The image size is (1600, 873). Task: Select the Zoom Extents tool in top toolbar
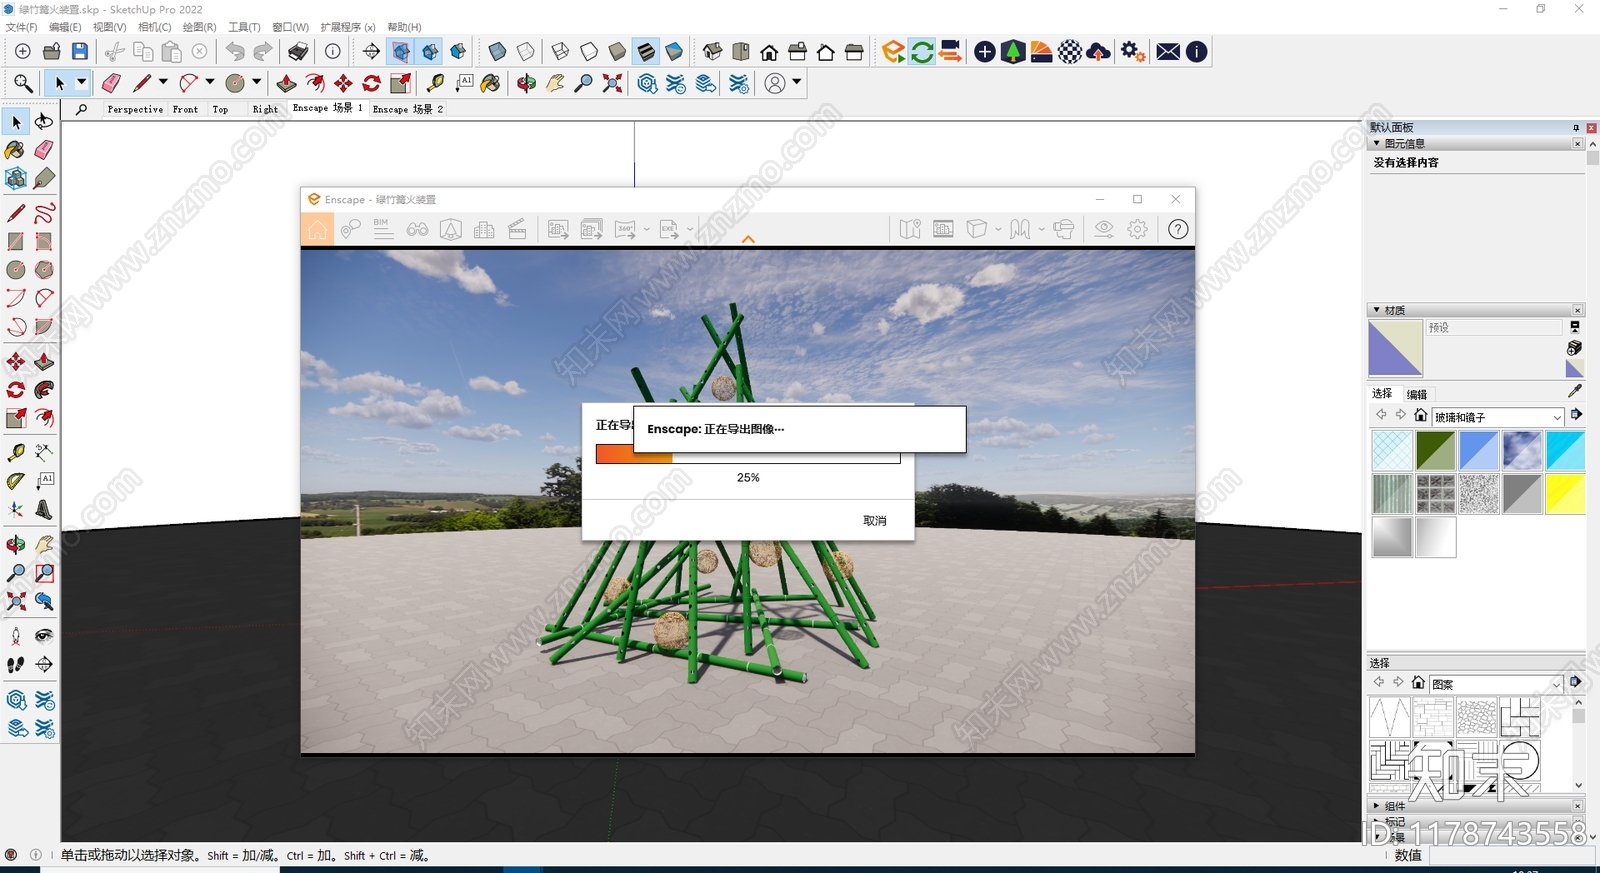(612, 83)
